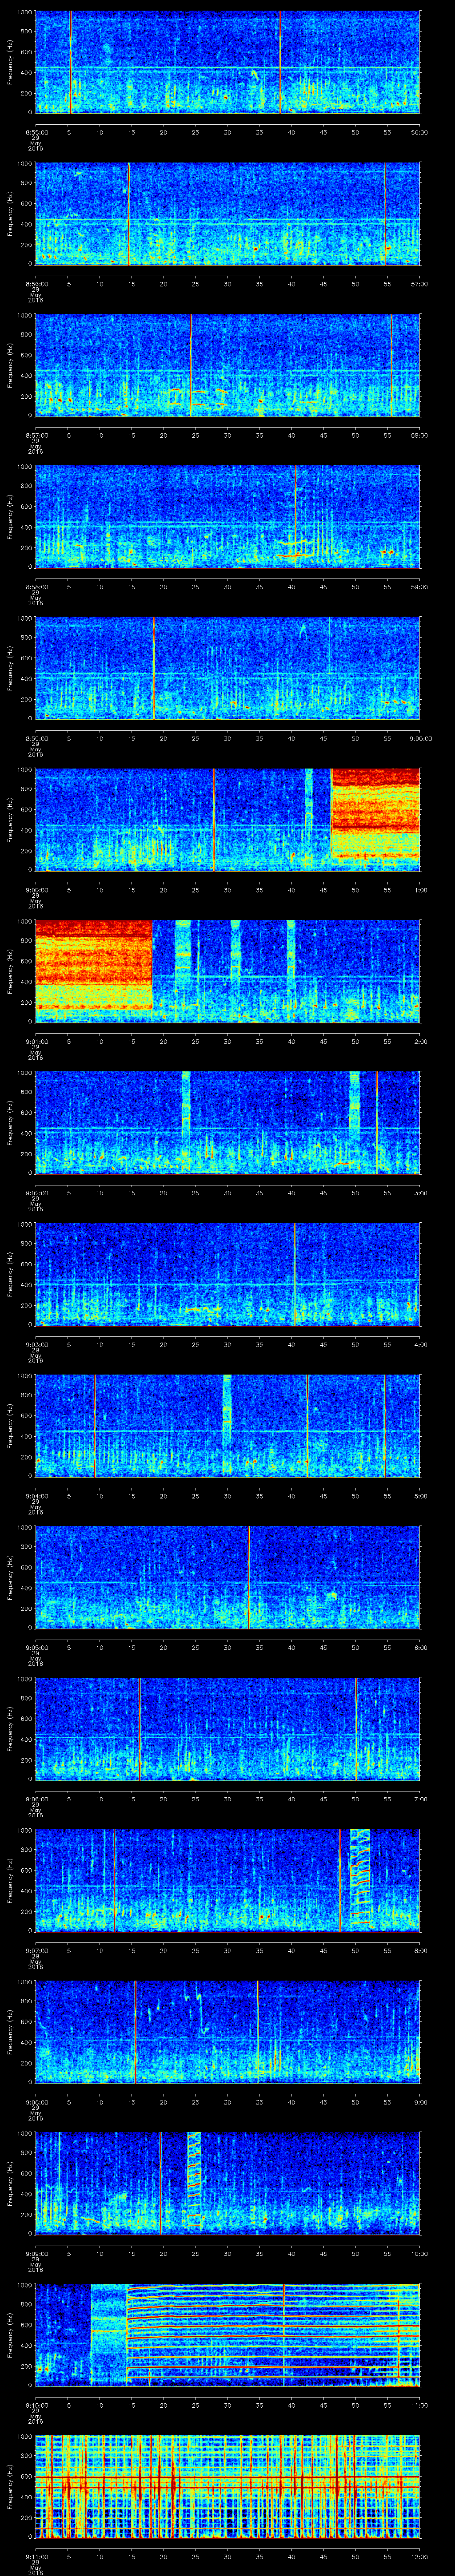Select the spectrogram panel starting at 9:05:00
The height and width of the screenshot is (2576, 455).
point(228,1577)
